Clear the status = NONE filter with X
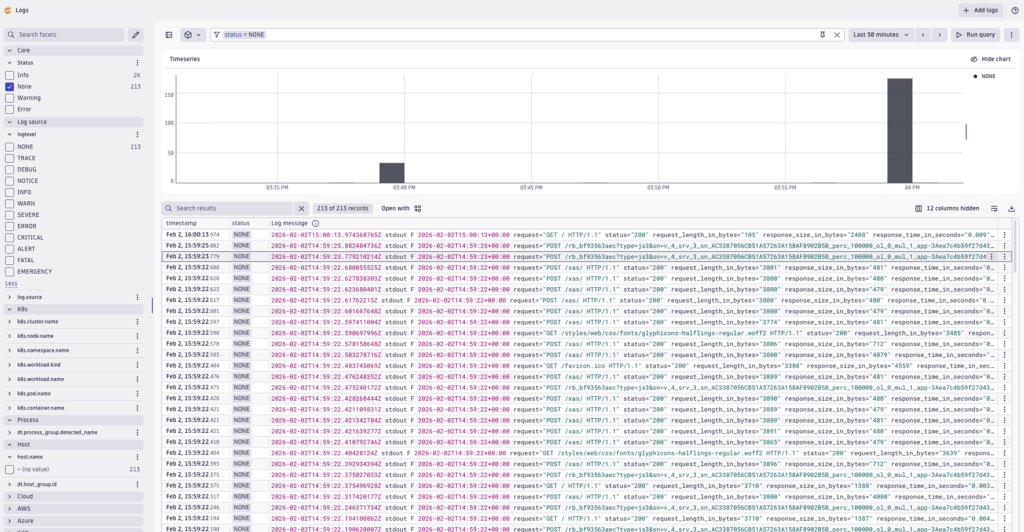 click(838, 35)
